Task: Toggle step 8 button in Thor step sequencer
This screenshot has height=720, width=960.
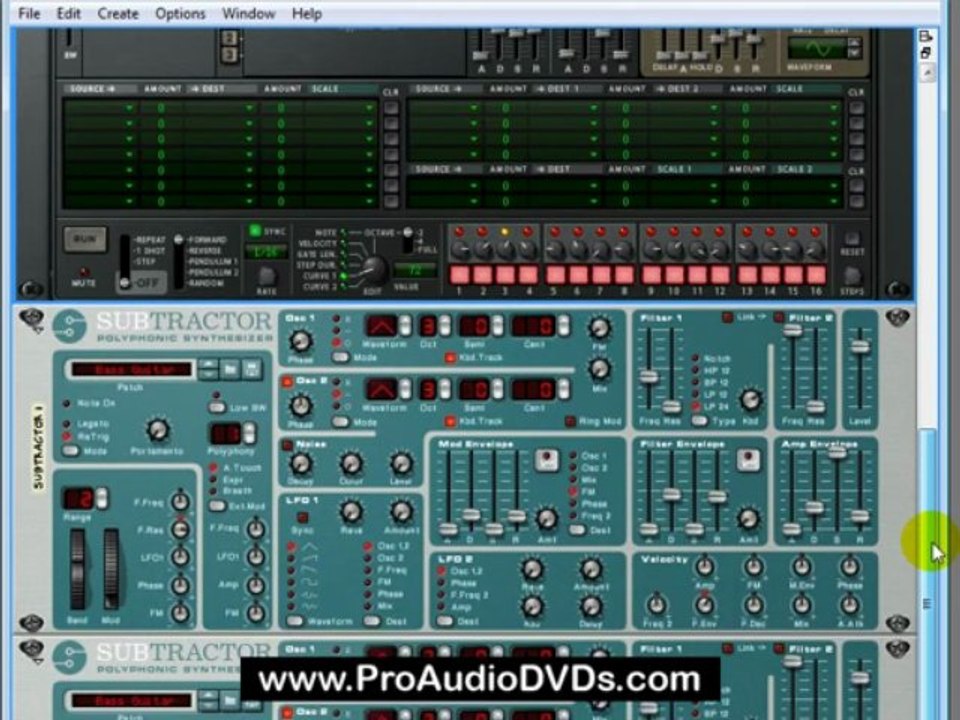Action: (x=624, y=275)
